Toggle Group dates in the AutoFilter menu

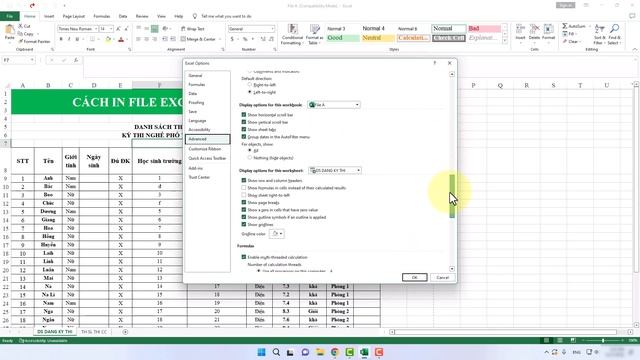pos(244,137)
